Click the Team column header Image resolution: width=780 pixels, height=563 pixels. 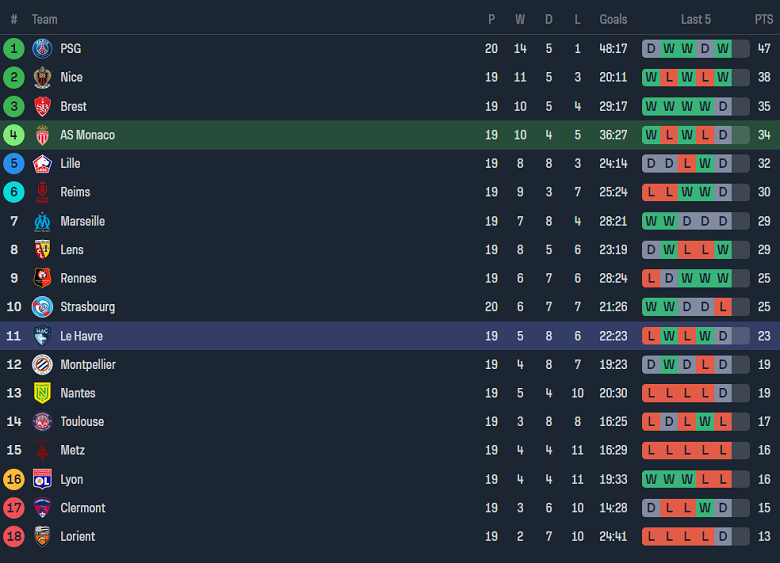pos(44,19)
